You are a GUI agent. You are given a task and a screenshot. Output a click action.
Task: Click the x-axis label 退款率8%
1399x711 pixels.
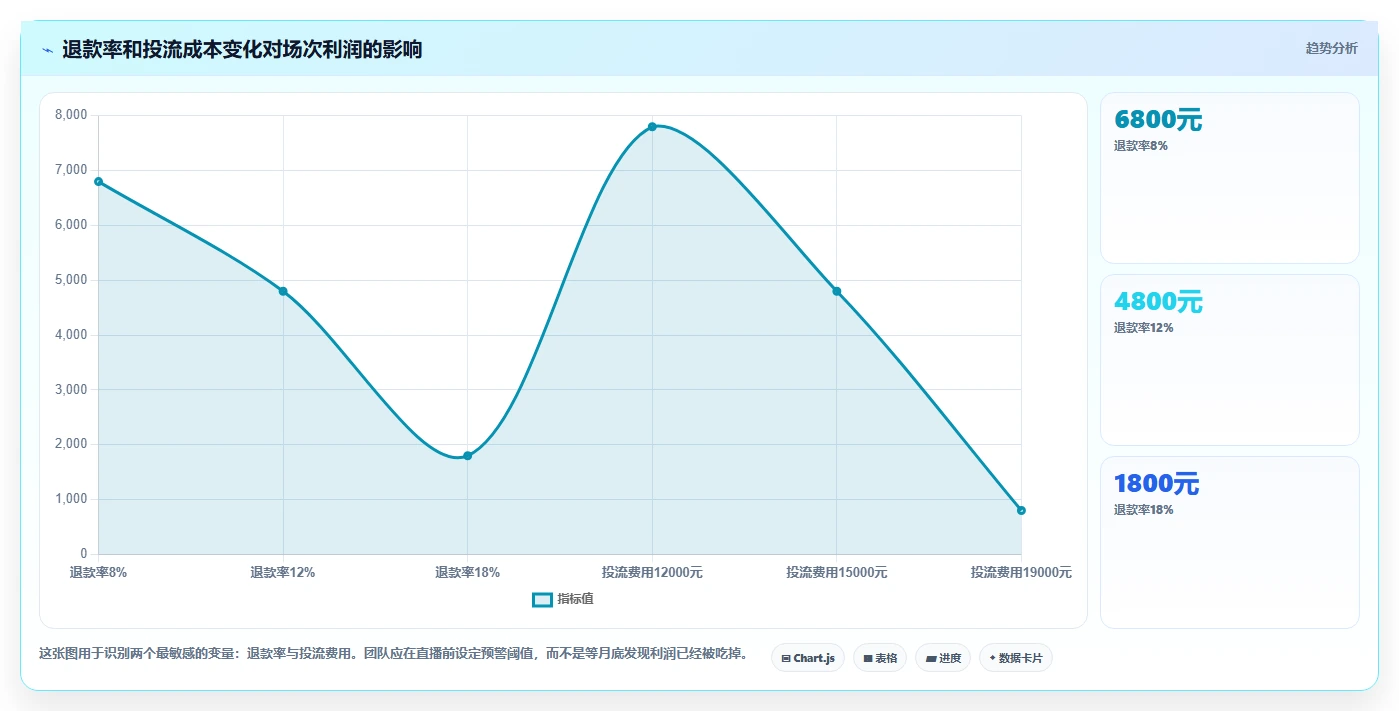point(98,573)
